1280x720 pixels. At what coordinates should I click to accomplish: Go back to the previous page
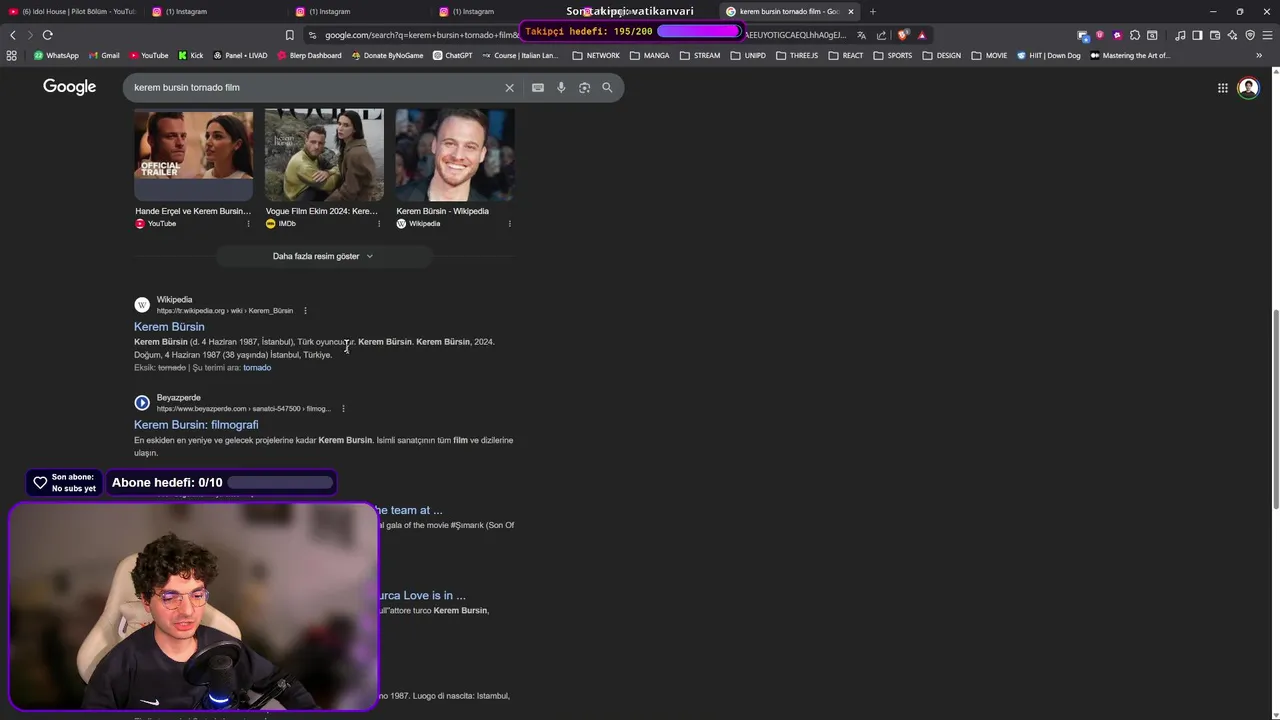[x=13, y=35]
